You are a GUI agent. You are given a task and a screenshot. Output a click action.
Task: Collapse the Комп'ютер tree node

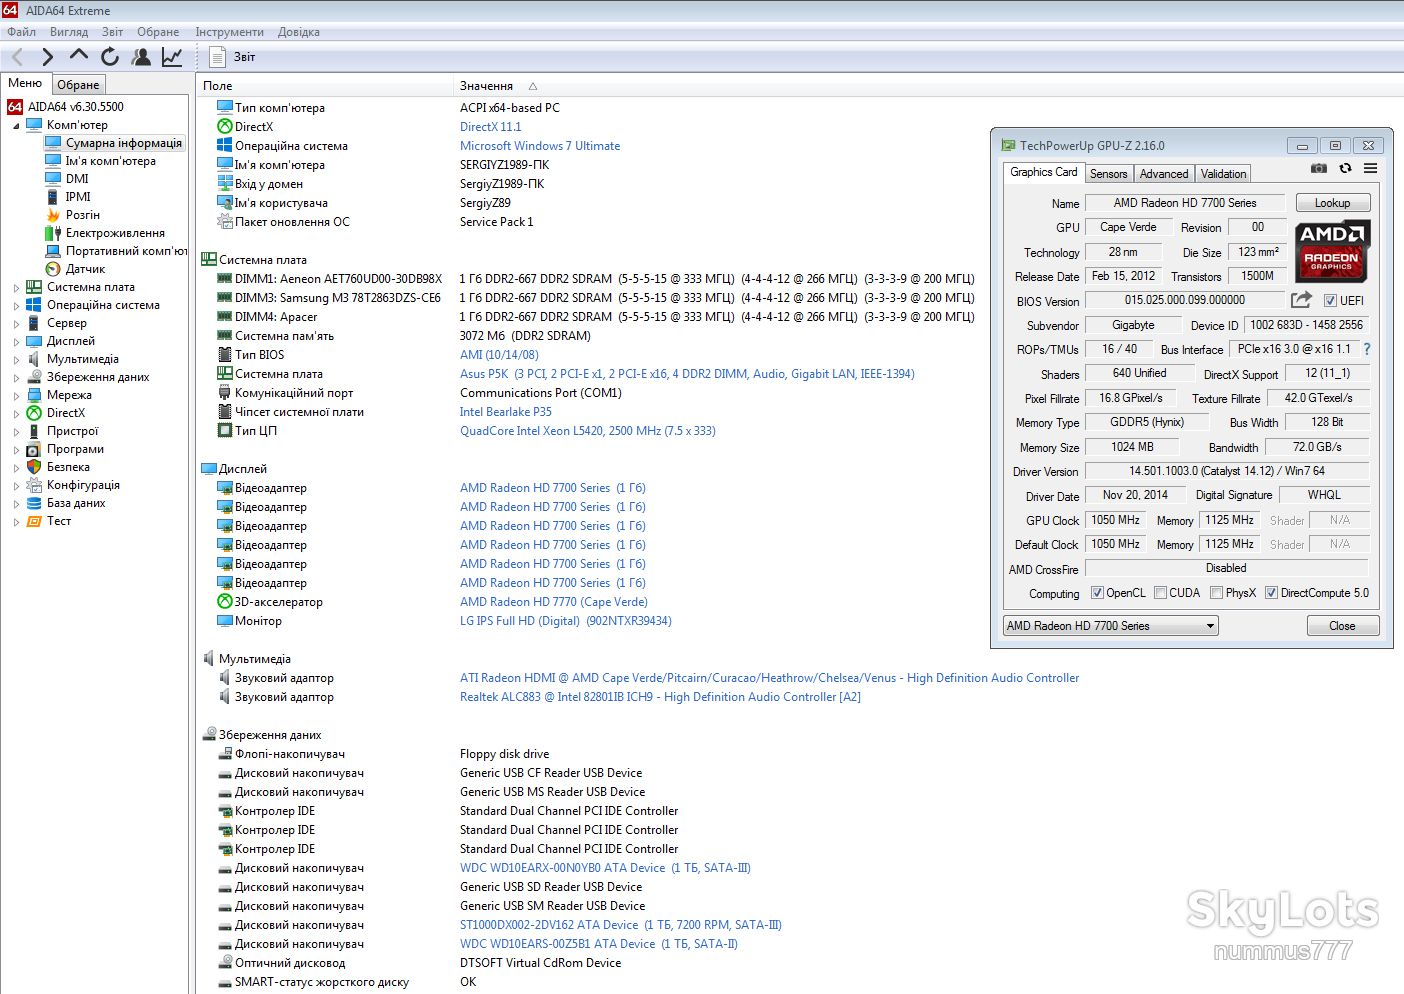[16, 126]
